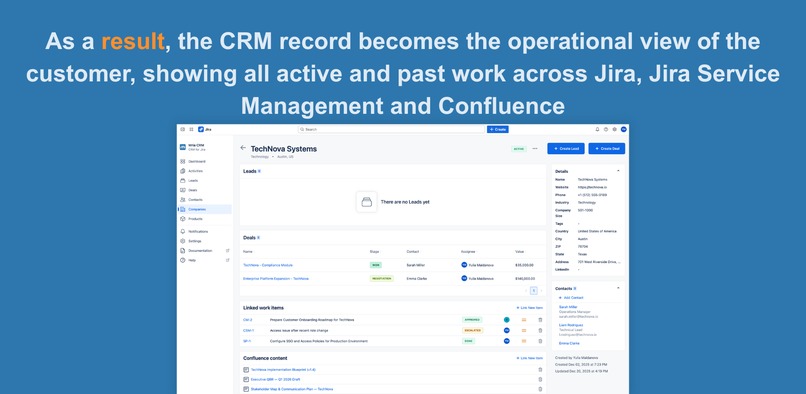Delete the Configure SSO linked item
Viewport: 806px width, 394px height.
click(540, 341)
